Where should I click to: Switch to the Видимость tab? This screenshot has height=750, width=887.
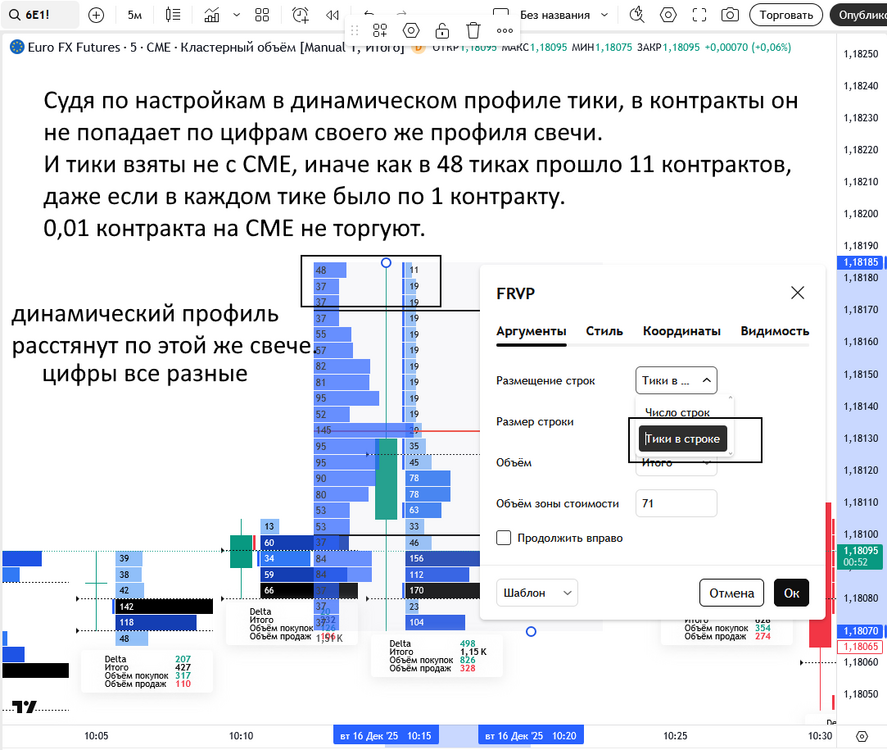coord(774,331)
